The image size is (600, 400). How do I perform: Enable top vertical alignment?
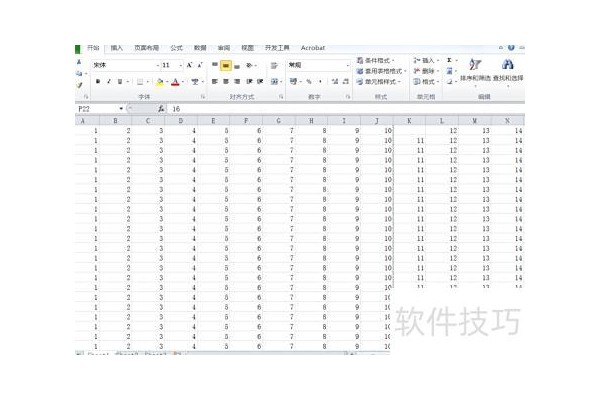tap(215, 65)
